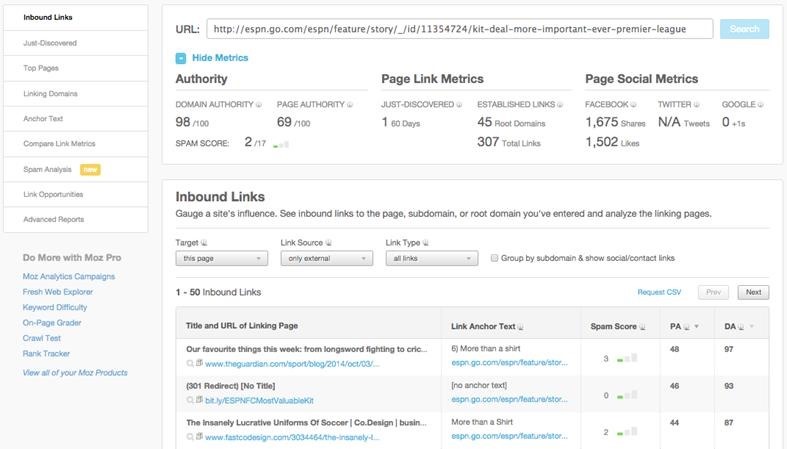Click the page icon beside bit.ly link

(x=199, y=399)
